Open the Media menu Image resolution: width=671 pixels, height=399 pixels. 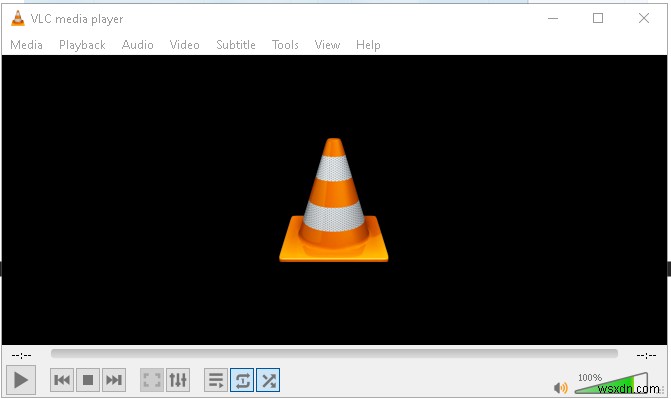tap(27, 45)
